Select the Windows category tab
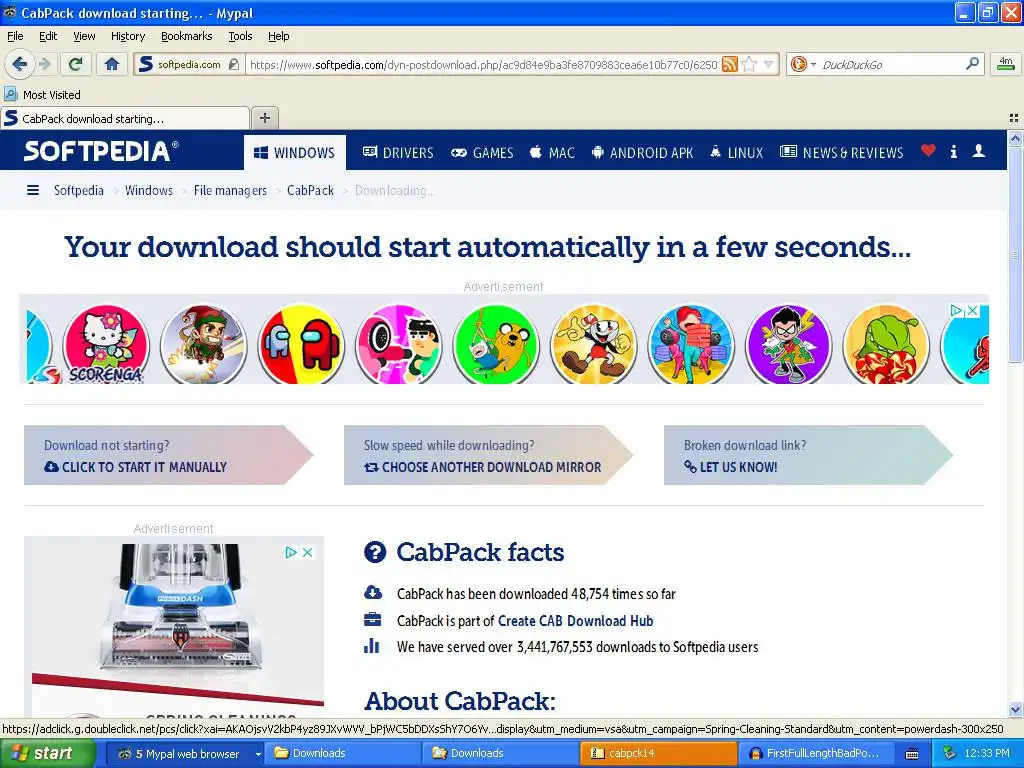 pos(295,153)
